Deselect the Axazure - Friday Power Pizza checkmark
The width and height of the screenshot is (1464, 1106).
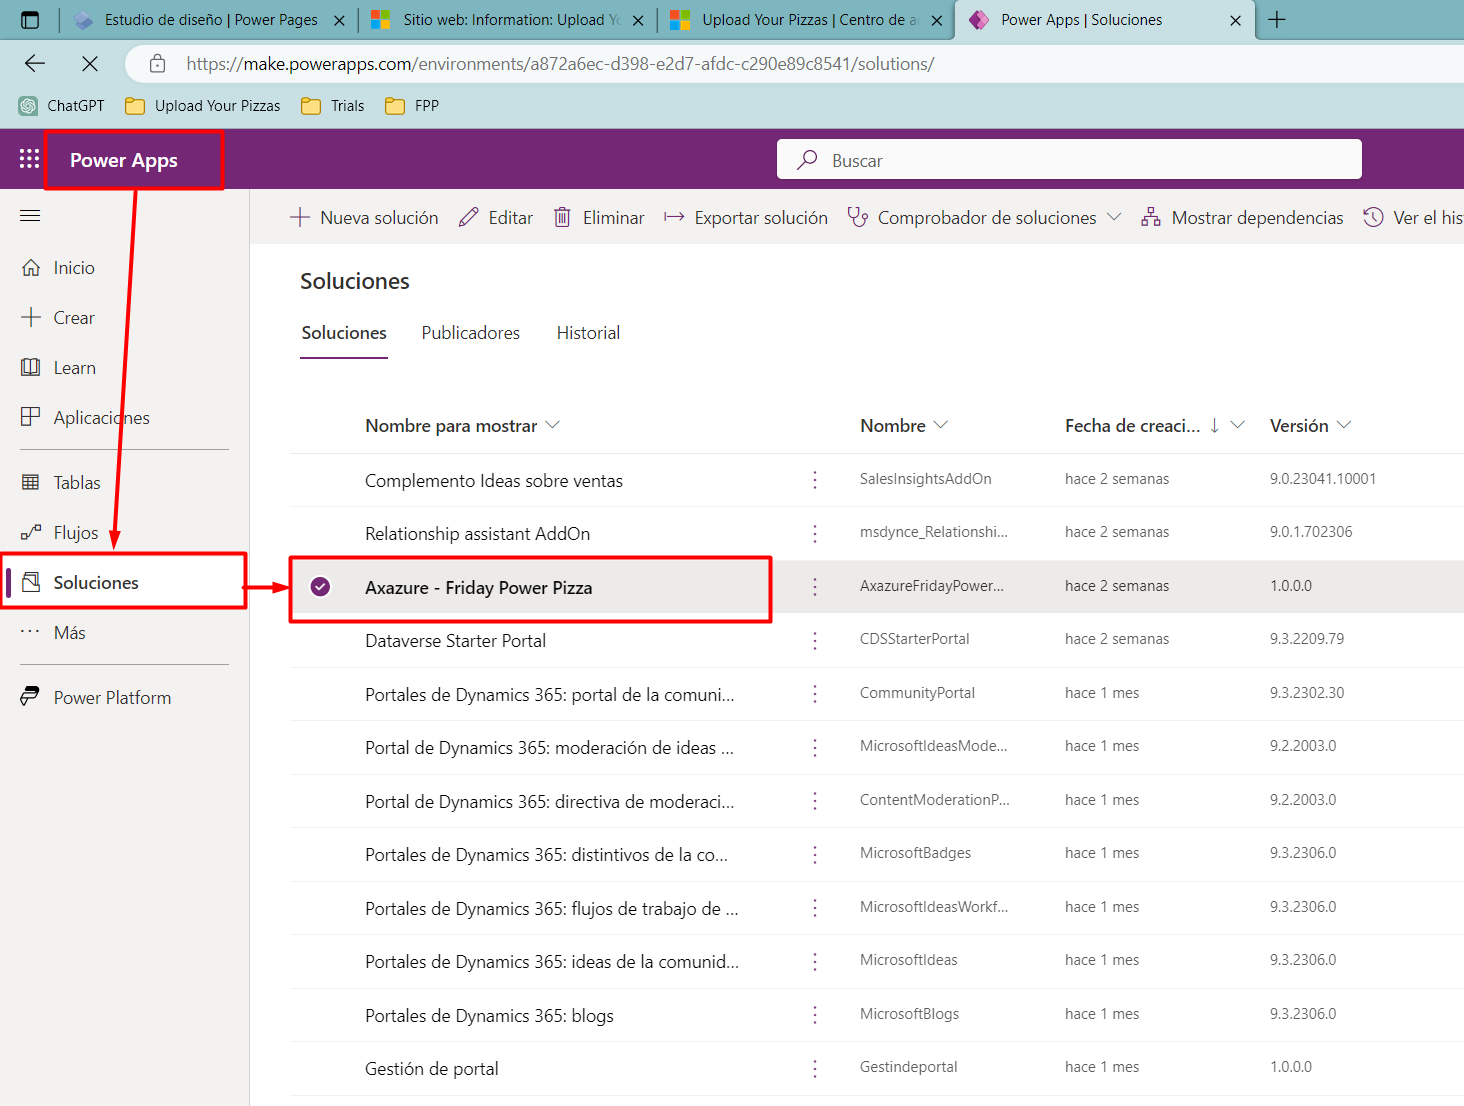[x=320, y=587]
